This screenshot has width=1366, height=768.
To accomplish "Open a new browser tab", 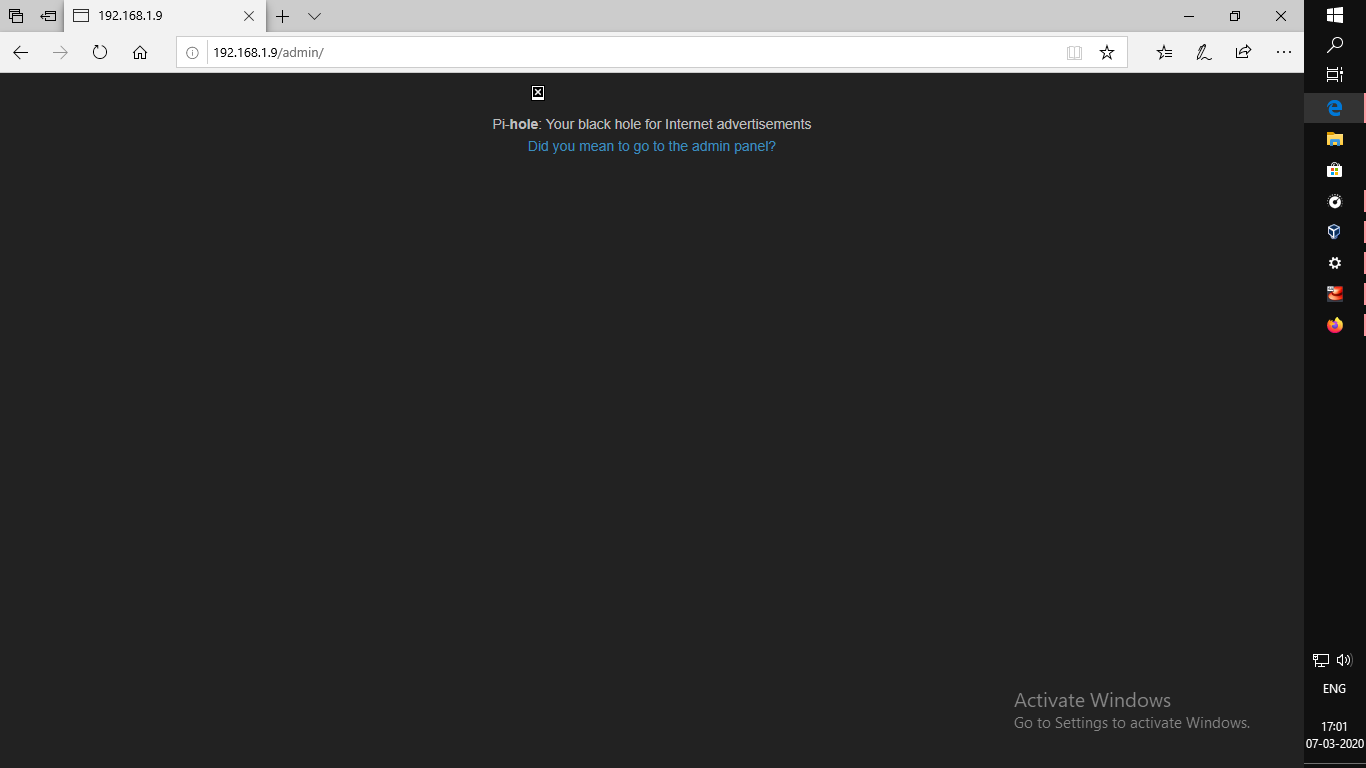I will (x=283, y=16).
